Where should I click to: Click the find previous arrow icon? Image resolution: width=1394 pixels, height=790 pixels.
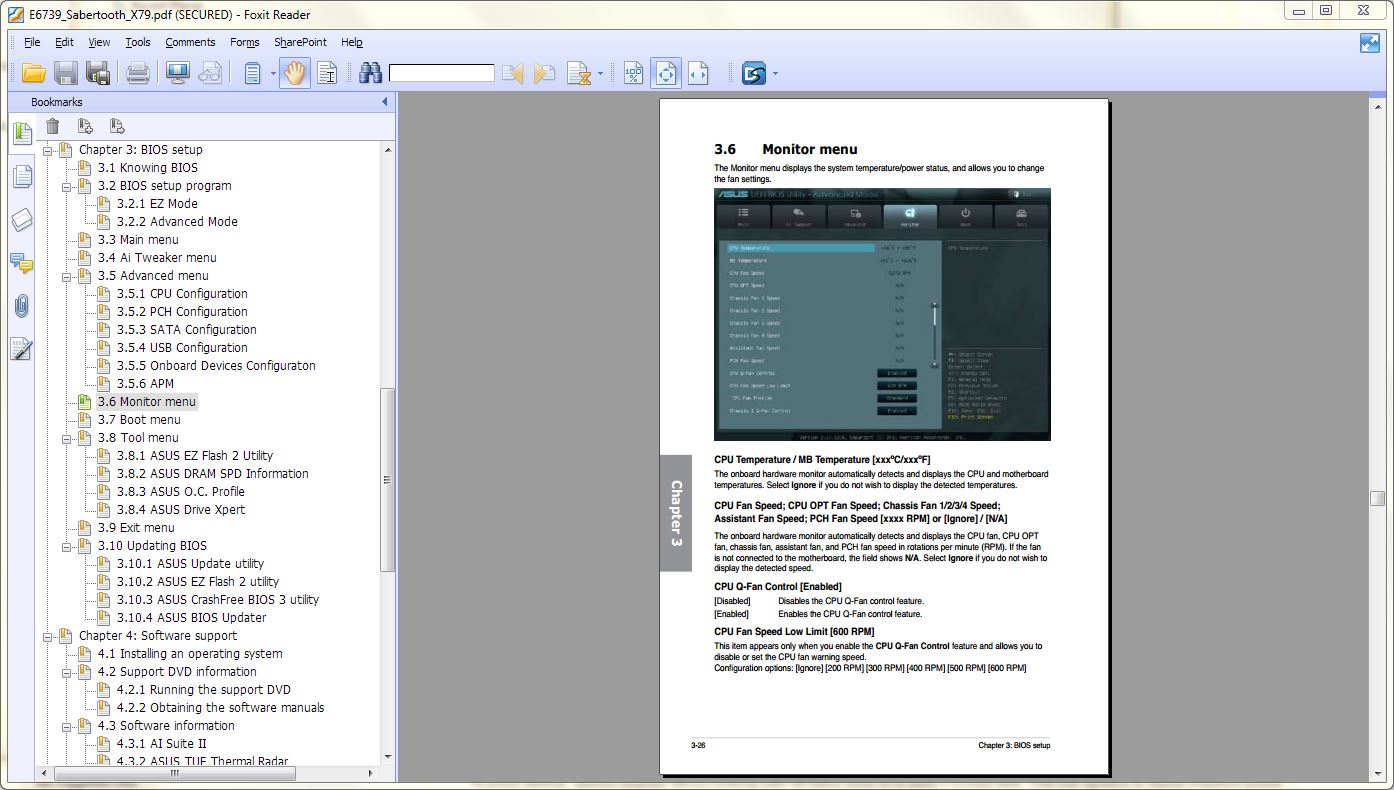(513, 73)
